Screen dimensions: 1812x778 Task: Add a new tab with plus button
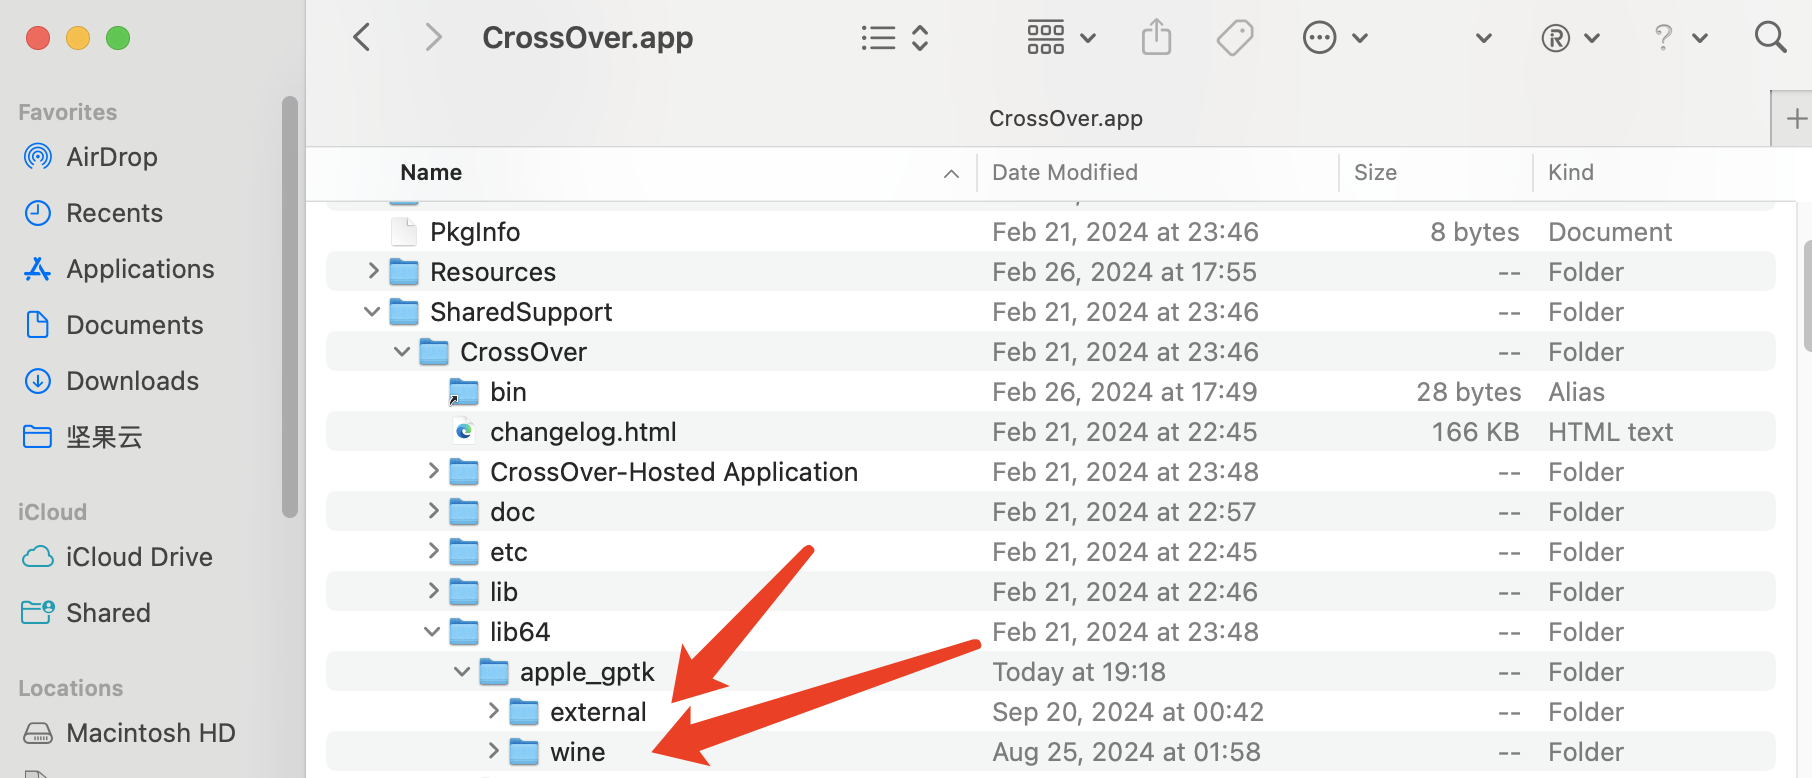coord(1796,119)
